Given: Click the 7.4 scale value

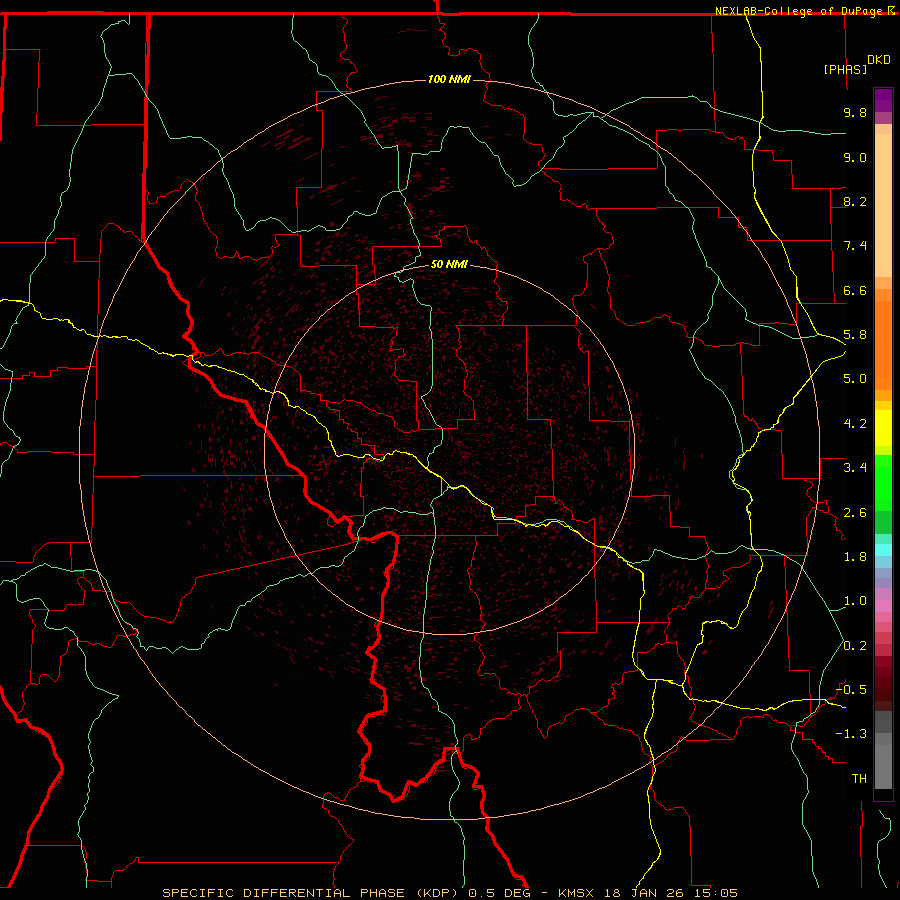Looking at the screenshot, I should (x=855, y=246).
